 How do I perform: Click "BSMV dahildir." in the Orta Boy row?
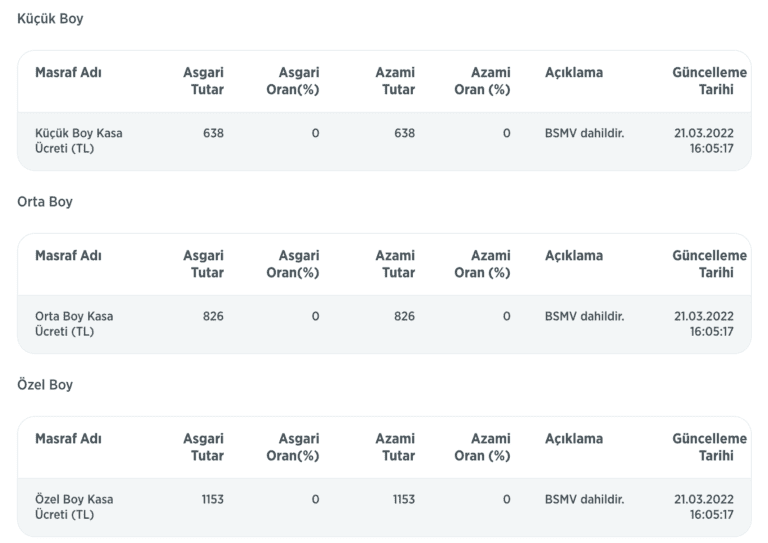click(x=584, y=316)
